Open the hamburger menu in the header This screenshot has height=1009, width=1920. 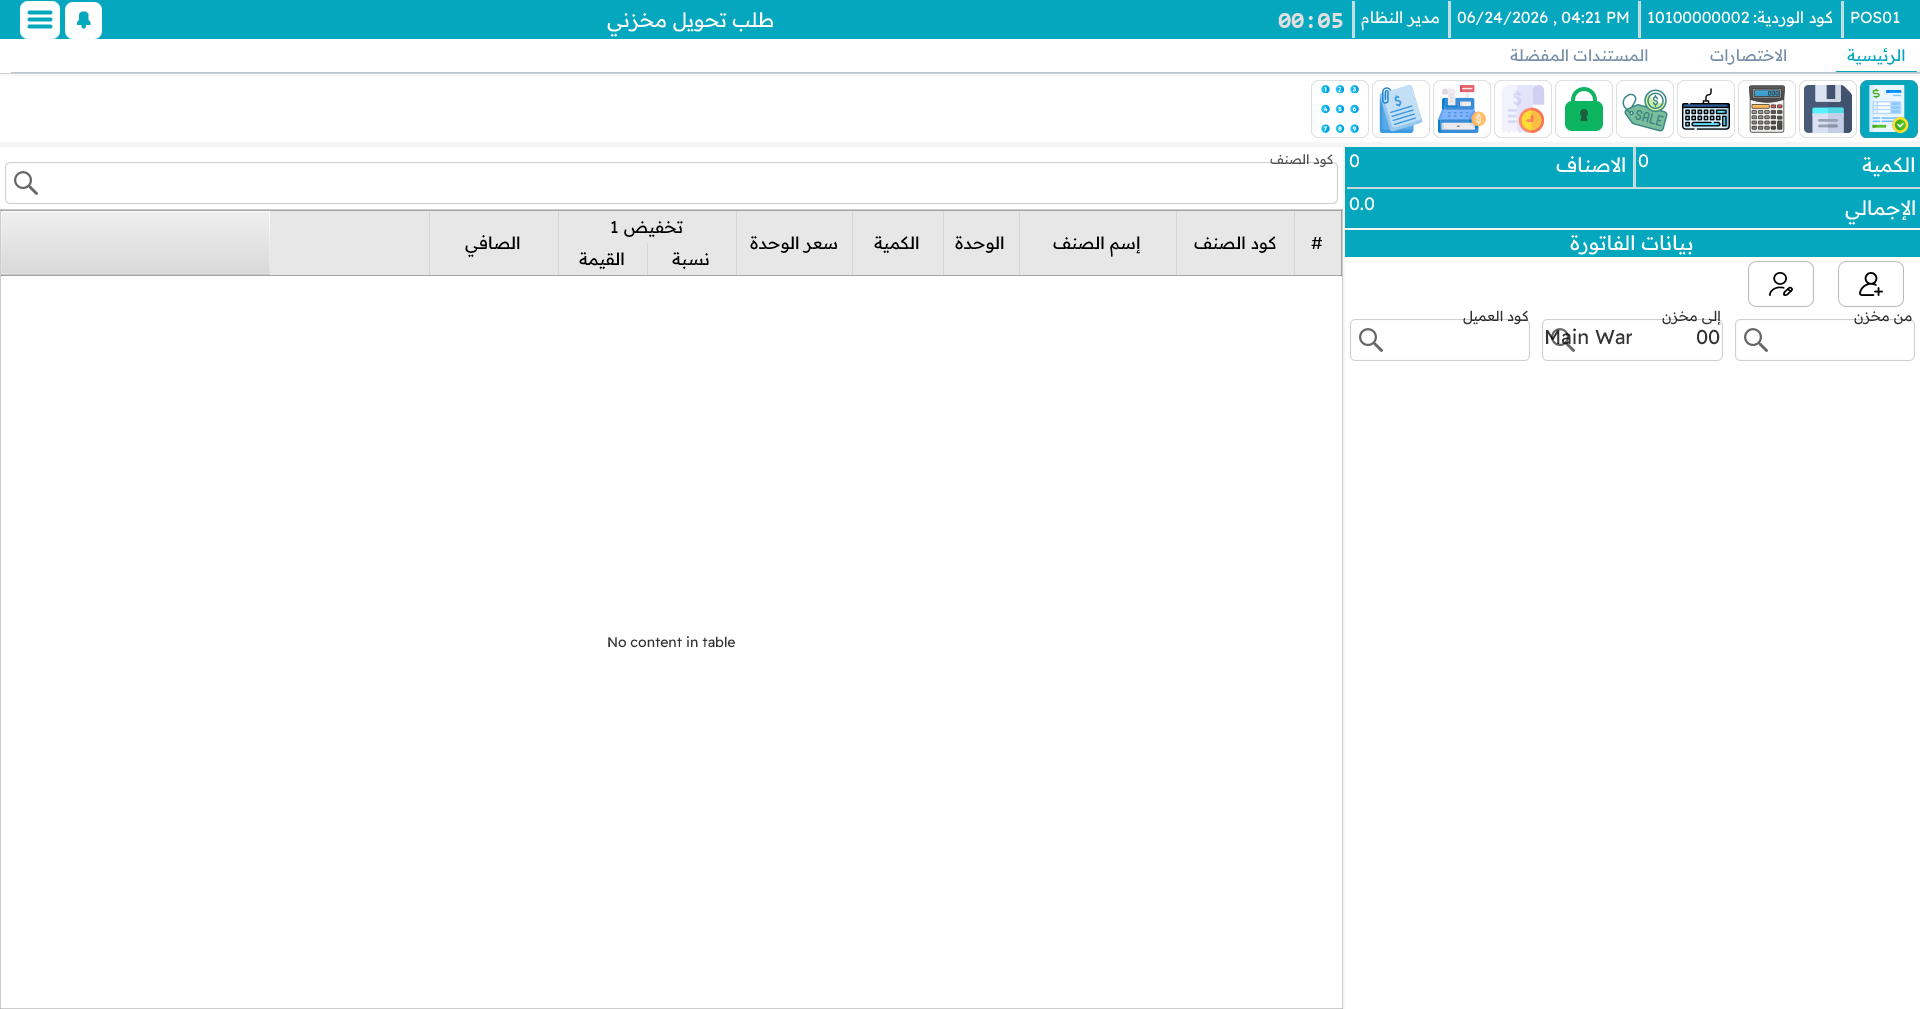[x=40, y=19]
